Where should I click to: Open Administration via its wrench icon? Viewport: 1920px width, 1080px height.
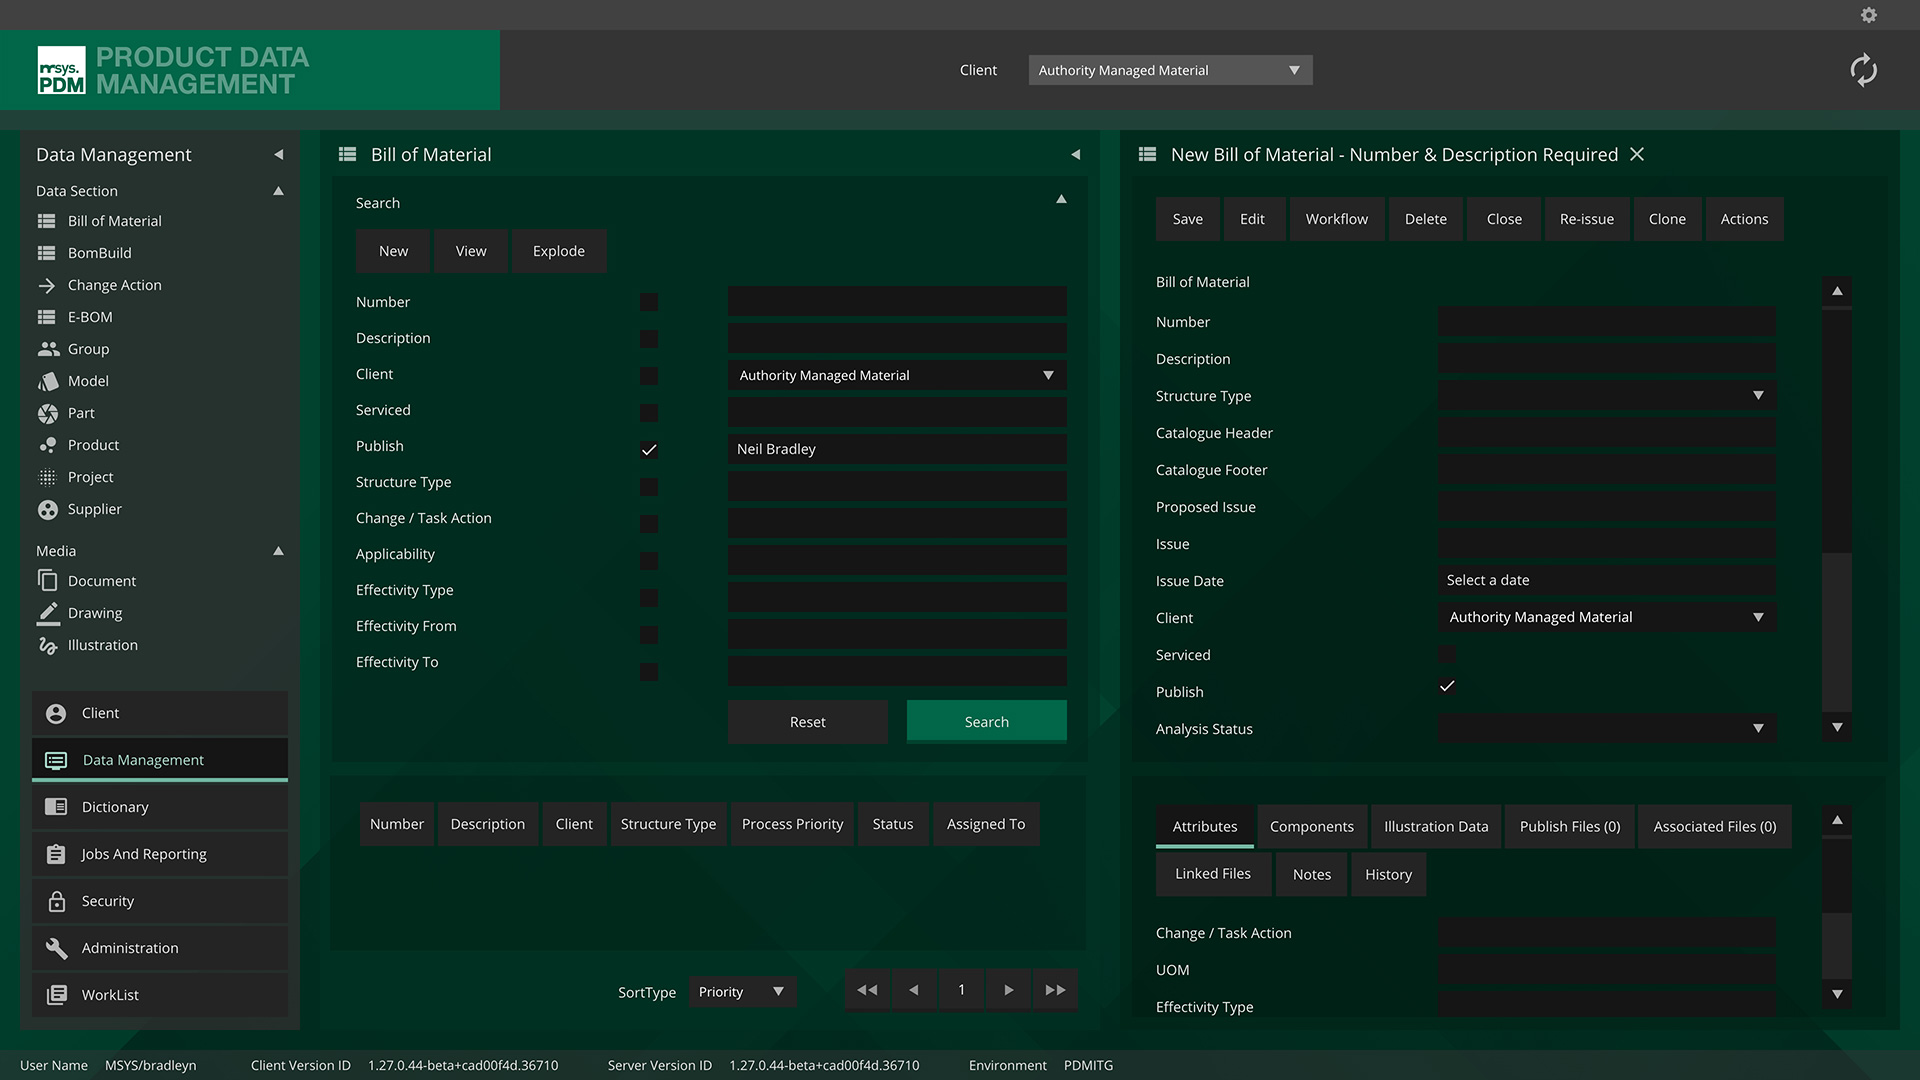click(57, 948)
